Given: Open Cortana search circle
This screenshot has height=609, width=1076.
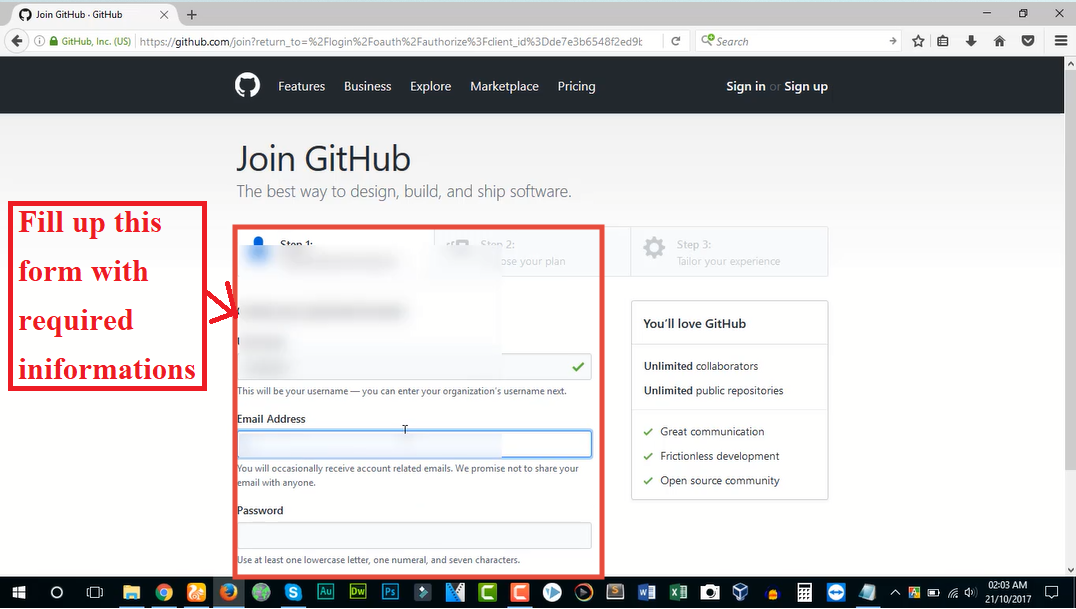Looking at the screenshot, I should 57,593.
